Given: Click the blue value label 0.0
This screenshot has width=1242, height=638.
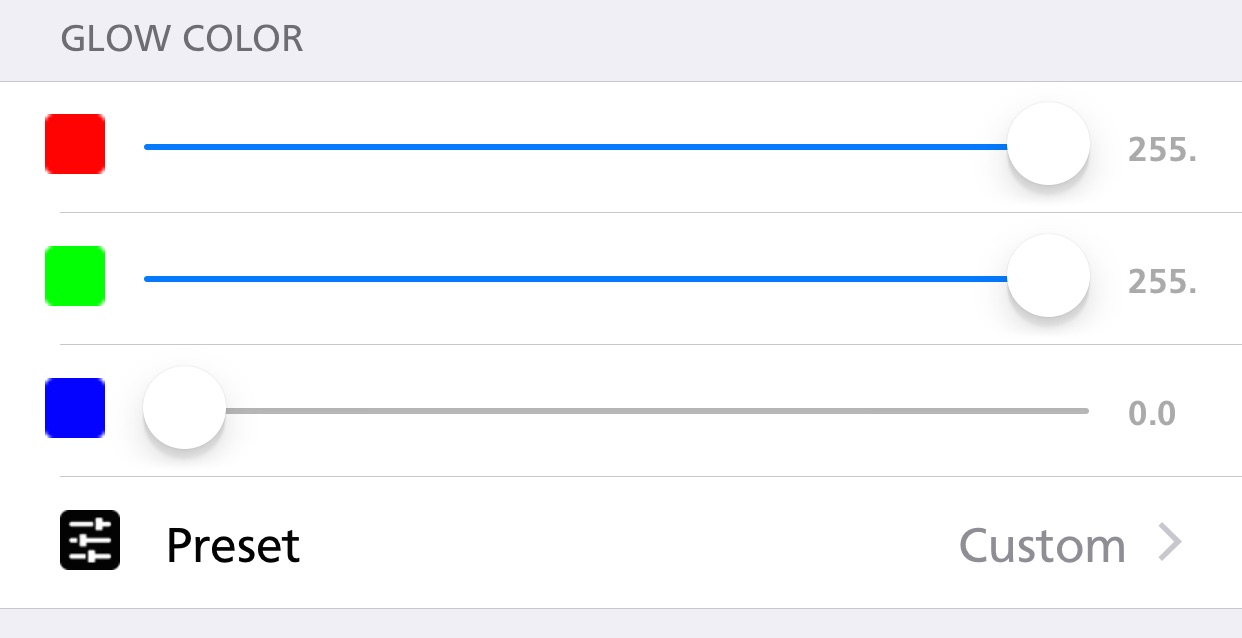Looking at the screenshot, I should (1152, 414).
